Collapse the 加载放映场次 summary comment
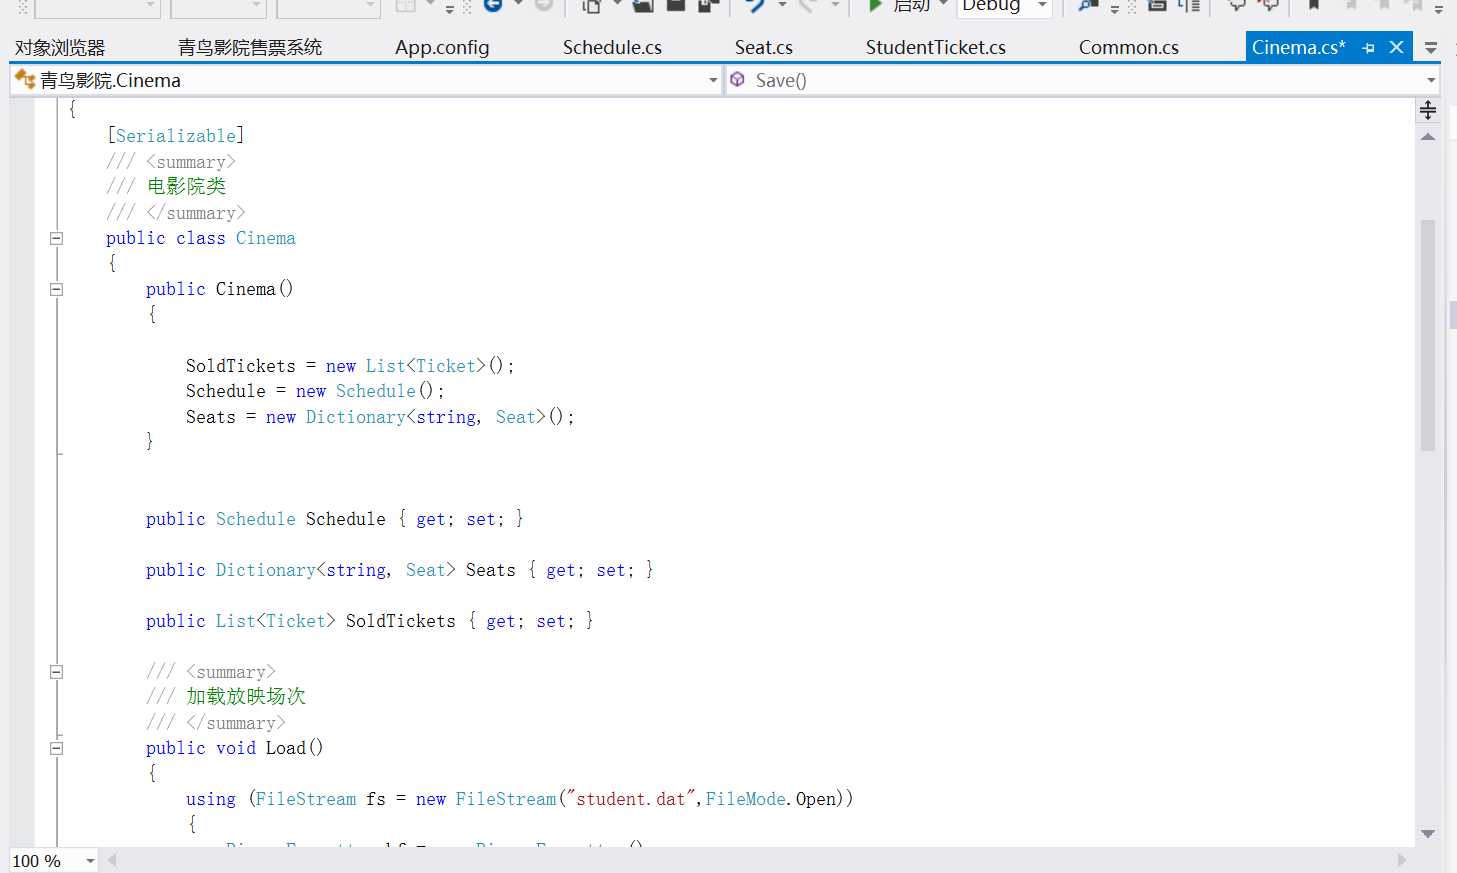 (x=56, y=672)
